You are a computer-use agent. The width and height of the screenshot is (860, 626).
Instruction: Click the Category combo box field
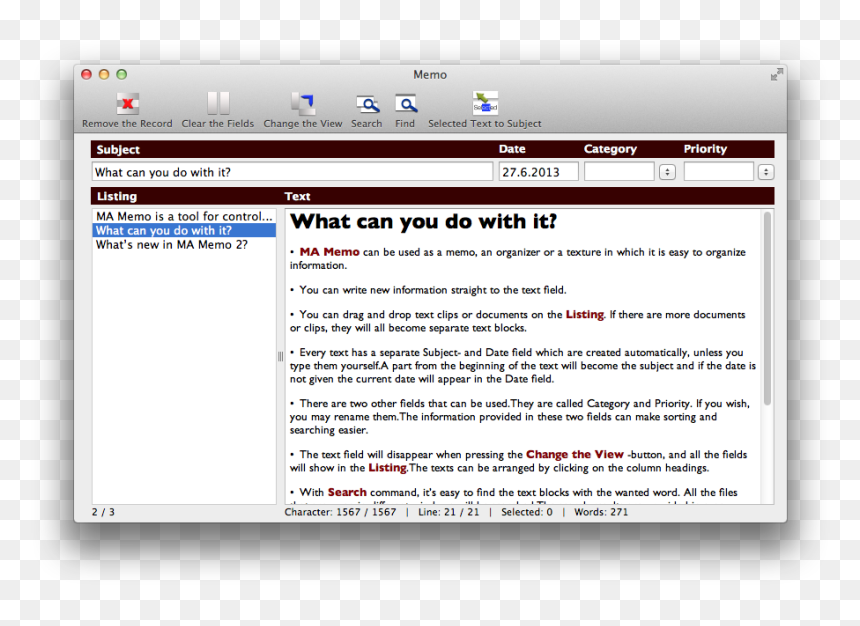click(619, 172)
